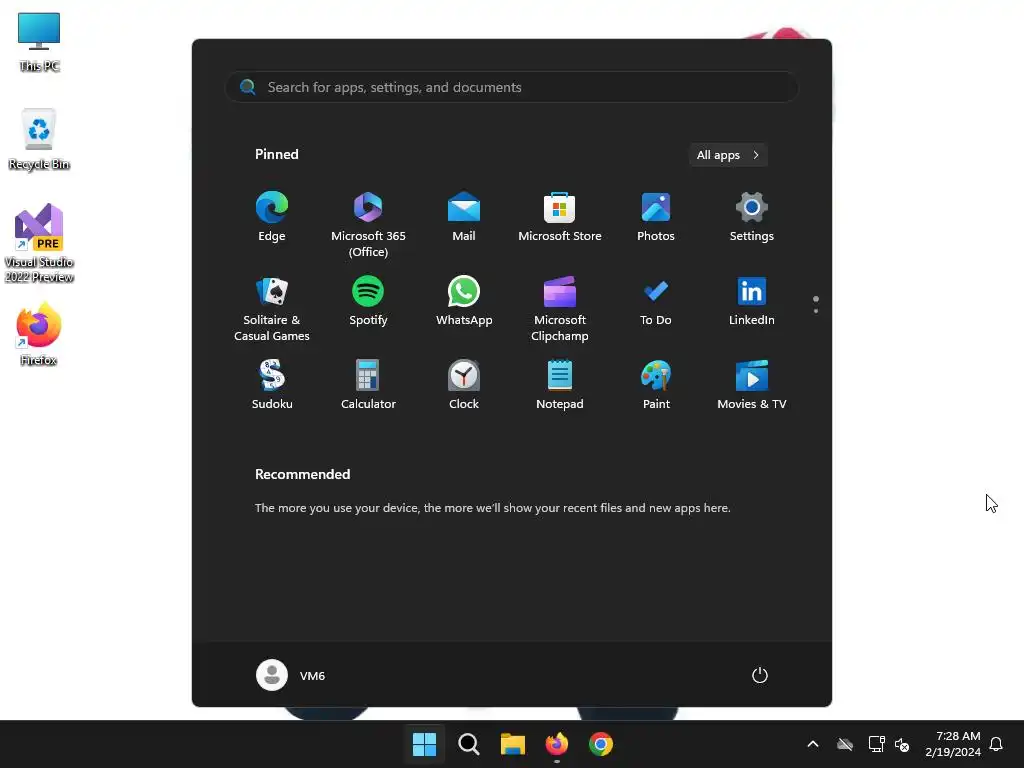Screen dimensions: 1024x768
Task: Open Movies & TV app
Action: [752, 385]
